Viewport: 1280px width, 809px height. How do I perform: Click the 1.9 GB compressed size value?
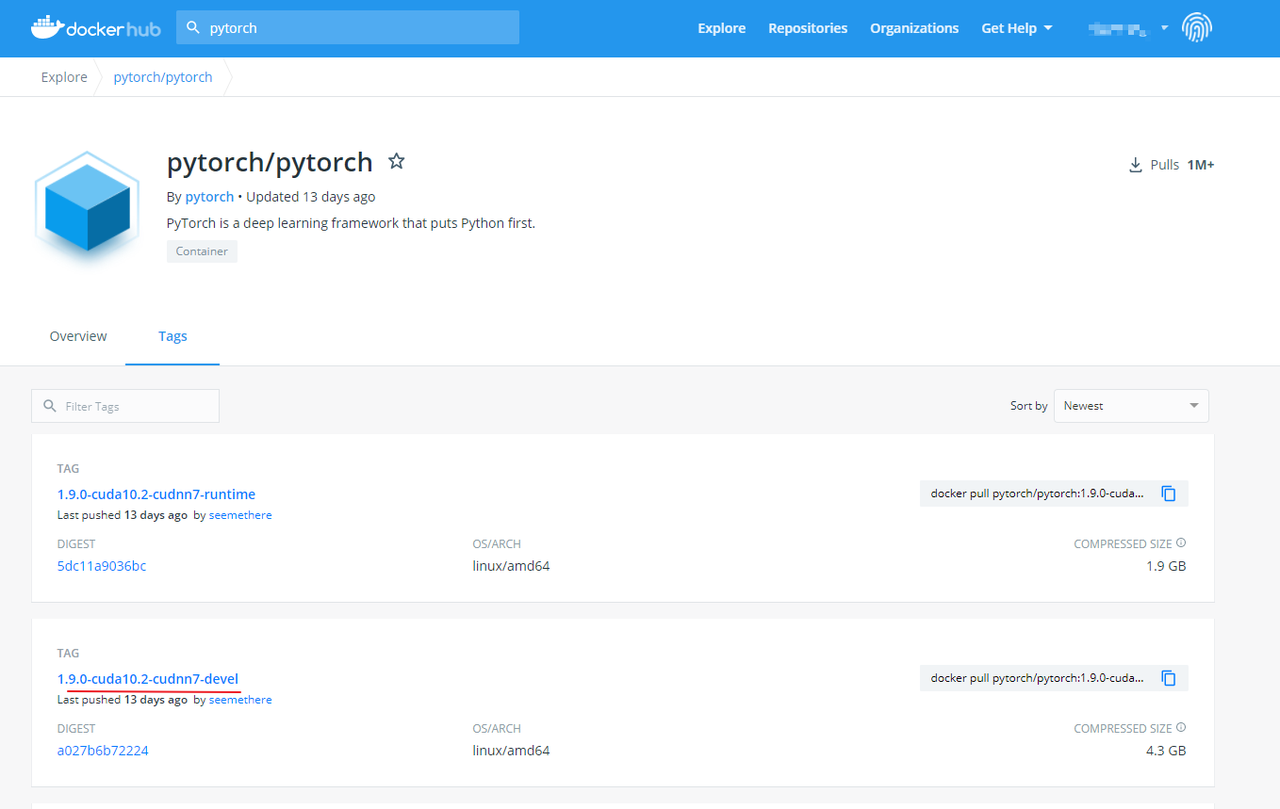(x=1166, y=566)
